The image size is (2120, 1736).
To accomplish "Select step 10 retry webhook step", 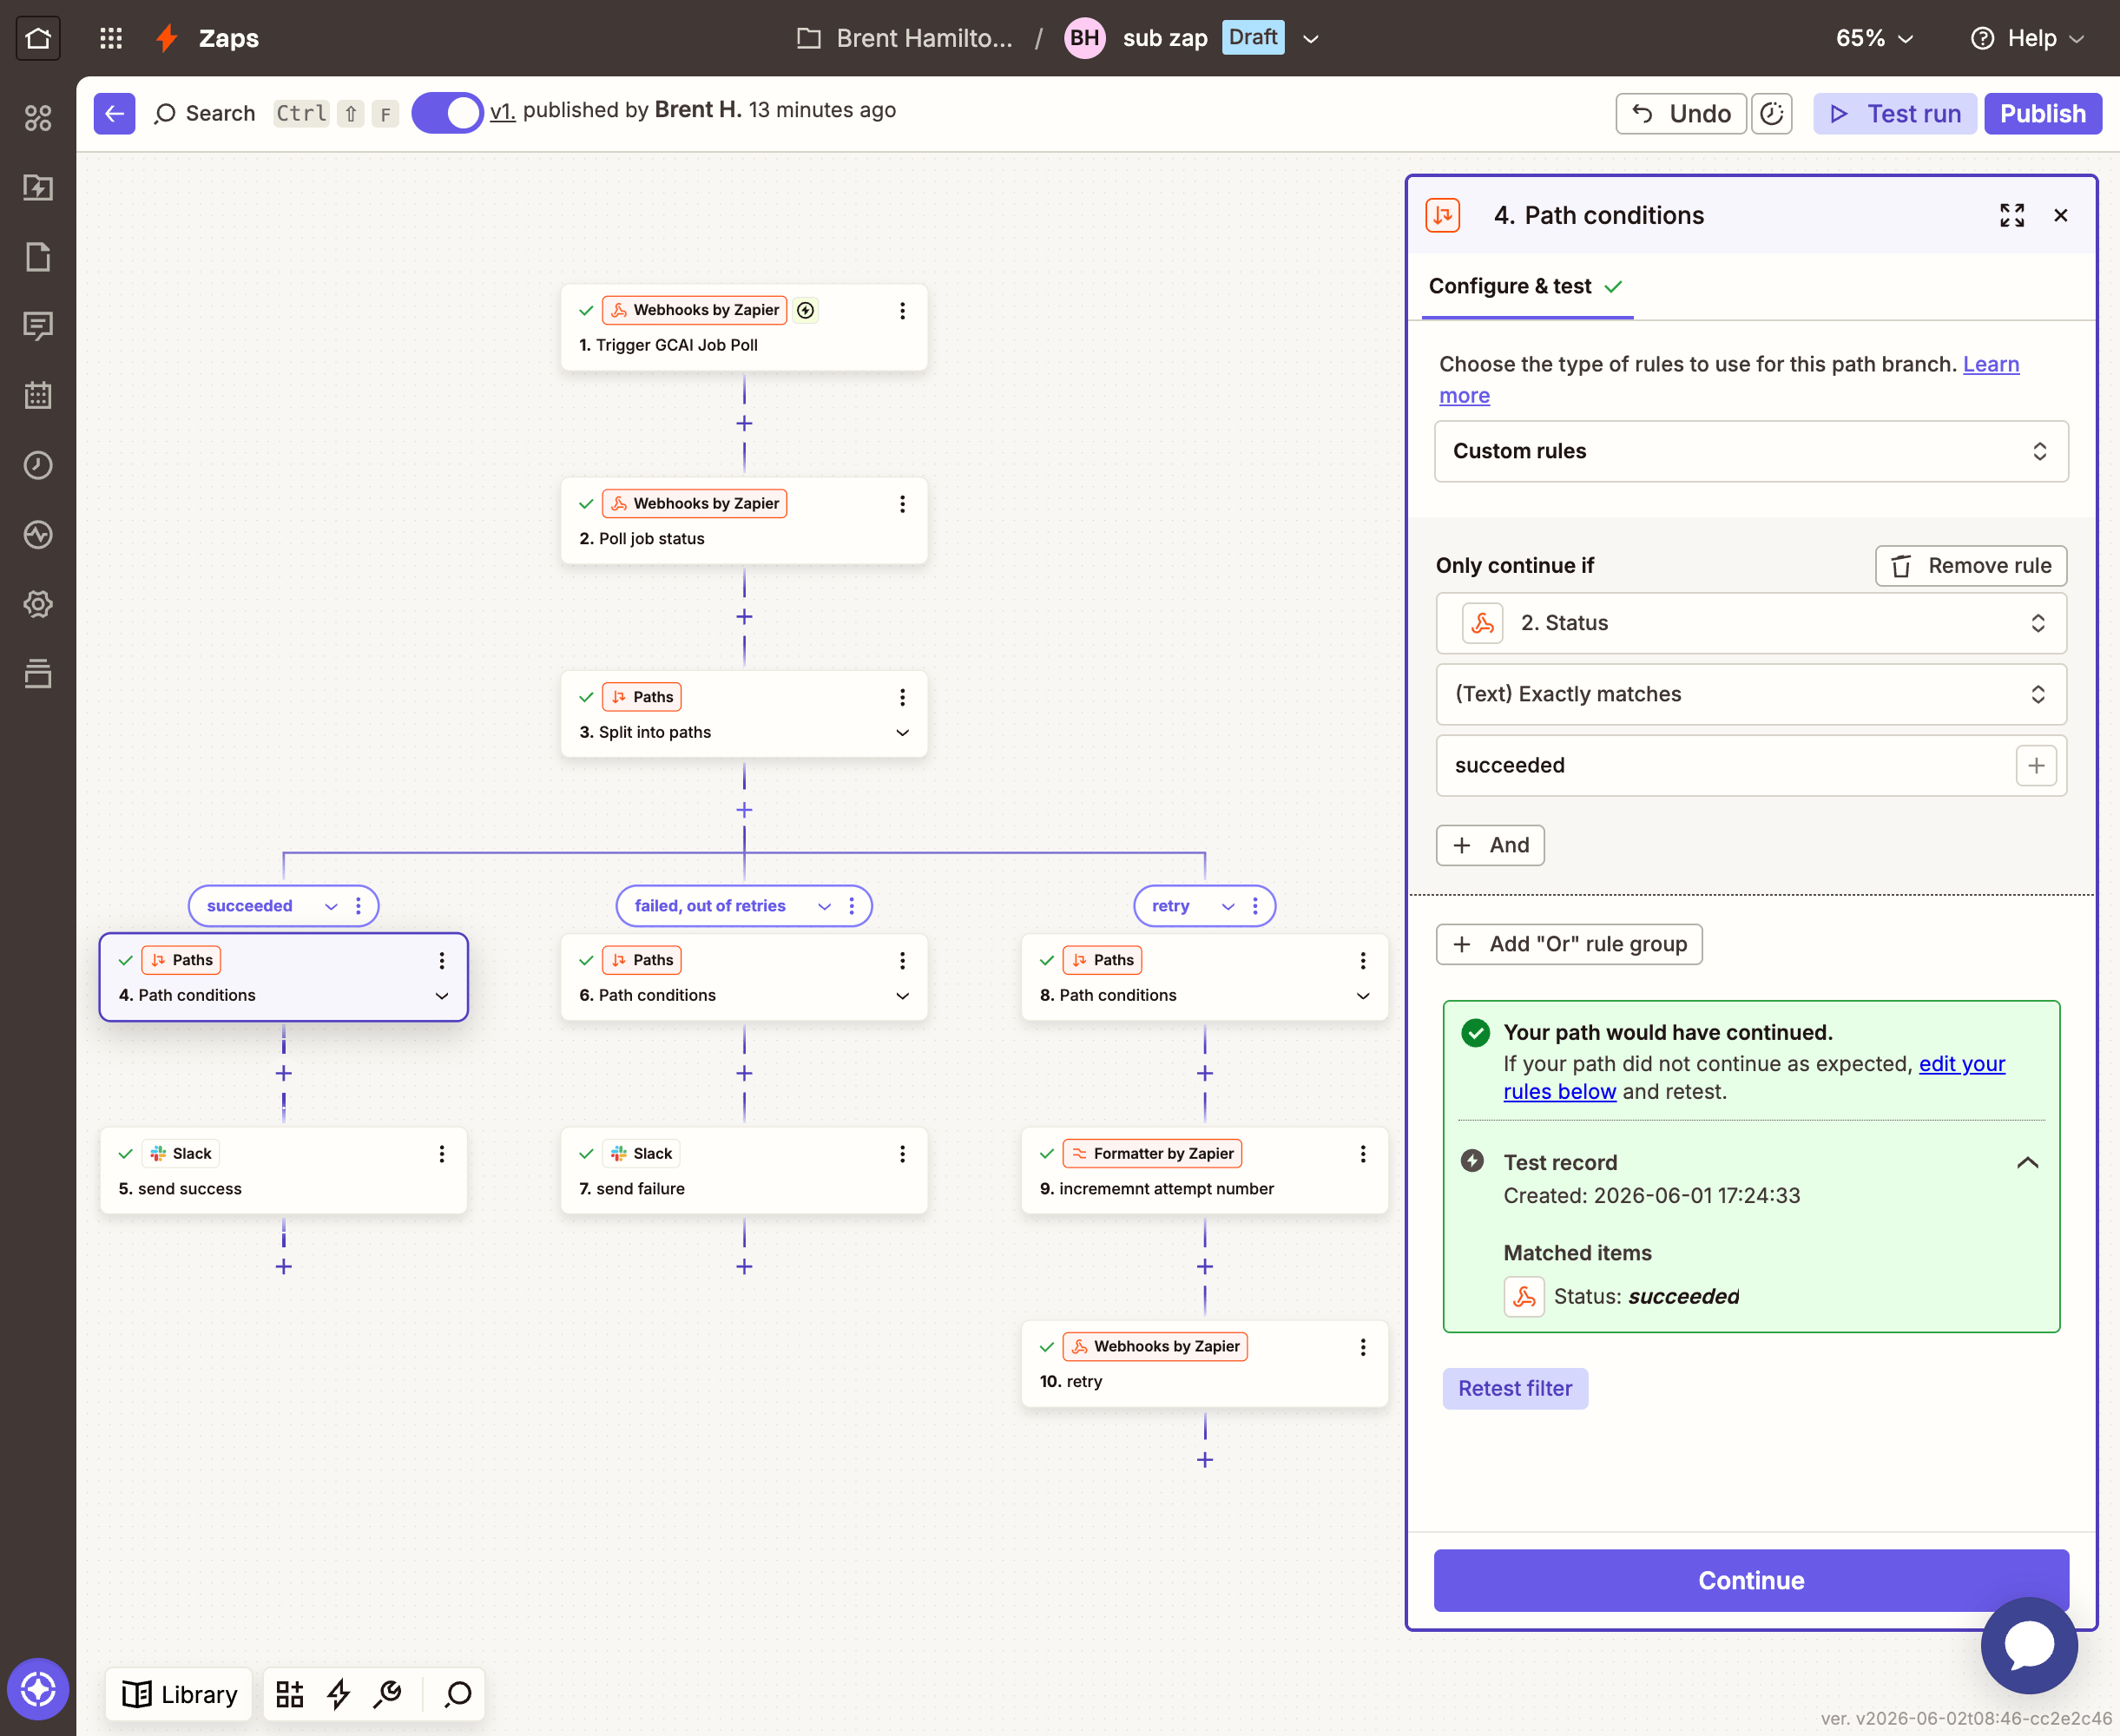I will point(1205,1364).
